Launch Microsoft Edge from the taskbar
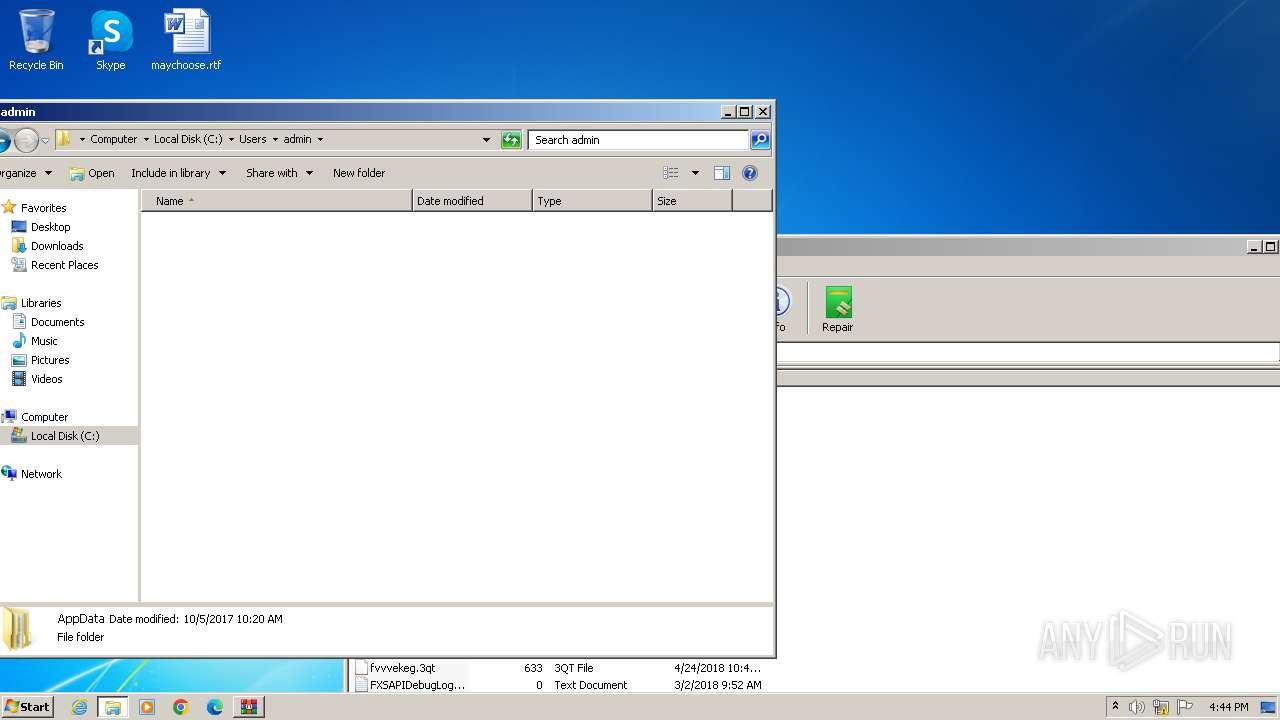Image resolution: width=1280 pixels, height=720 pixels. point(215,707)
